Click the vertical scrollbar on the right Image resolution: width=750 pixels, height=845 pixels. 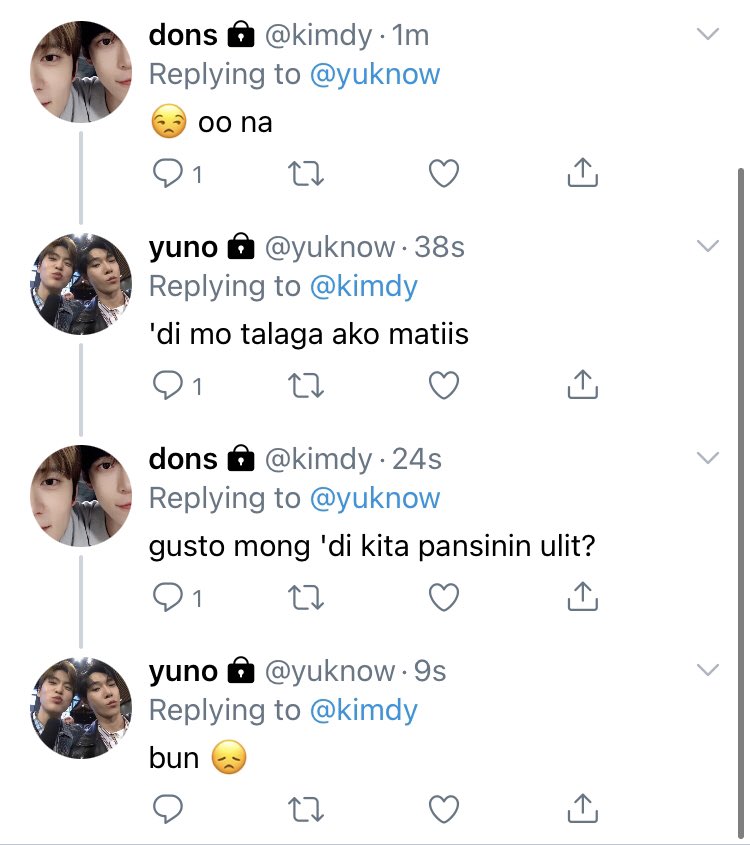[x=741, y=504]
